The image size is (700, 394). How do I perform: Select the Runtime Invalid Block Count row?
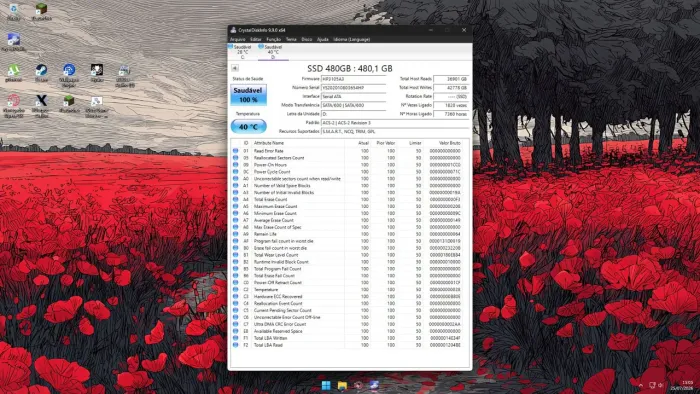[347, 262]
